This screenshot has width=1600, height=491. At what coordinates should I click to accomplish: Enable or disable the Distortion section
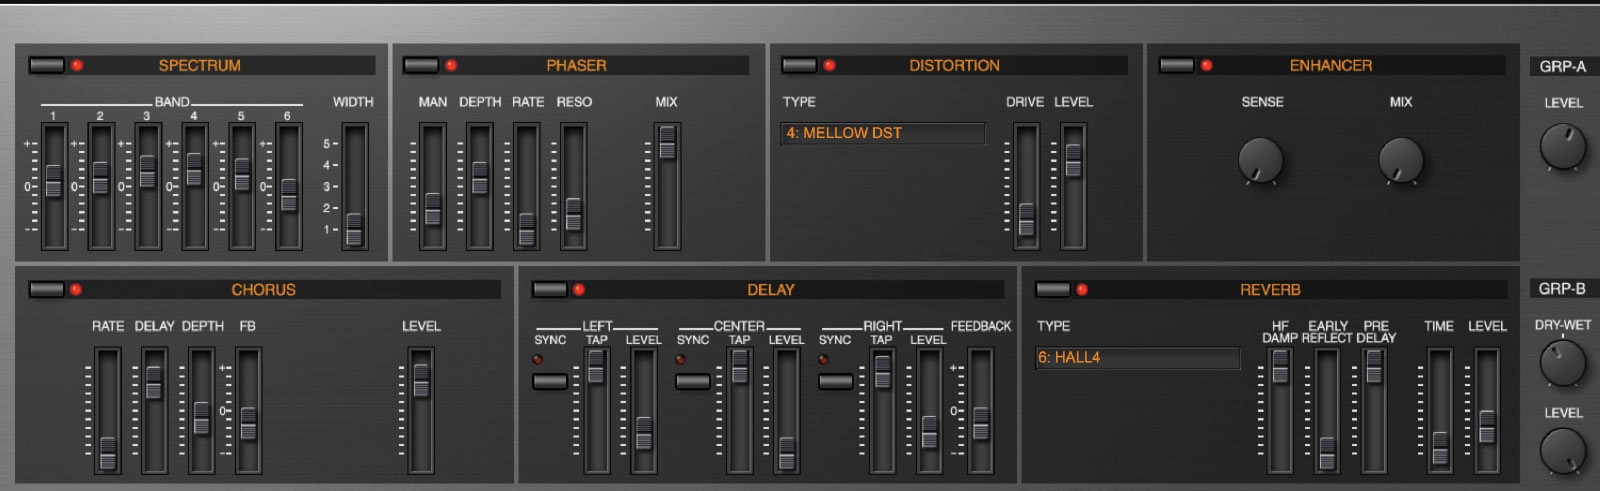[x=798, y=65]
